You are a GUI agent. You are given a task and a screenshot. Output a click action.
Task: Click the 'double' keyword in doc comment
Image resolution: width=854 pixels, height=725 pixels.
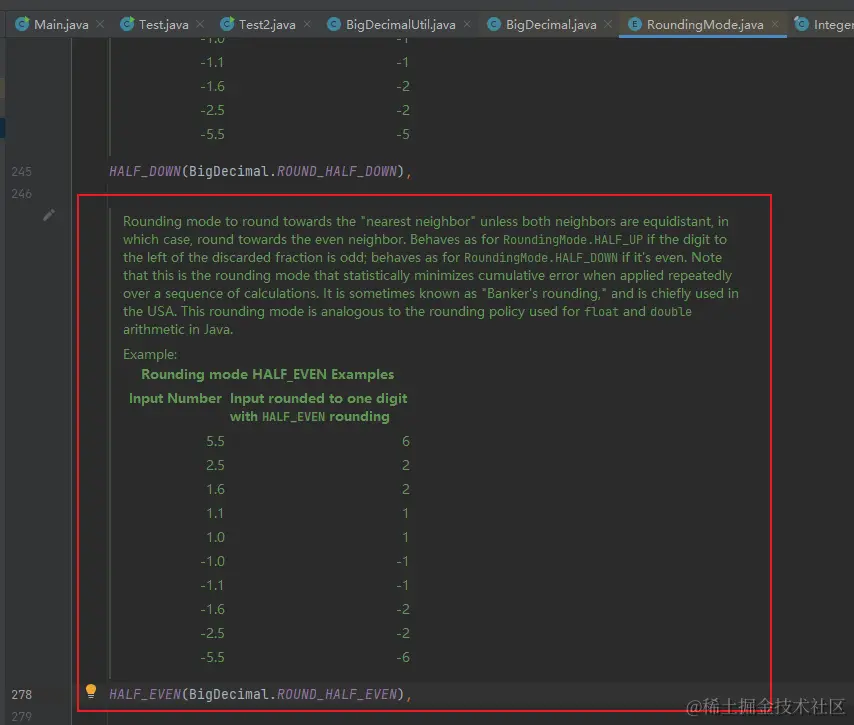pos(670,312)
